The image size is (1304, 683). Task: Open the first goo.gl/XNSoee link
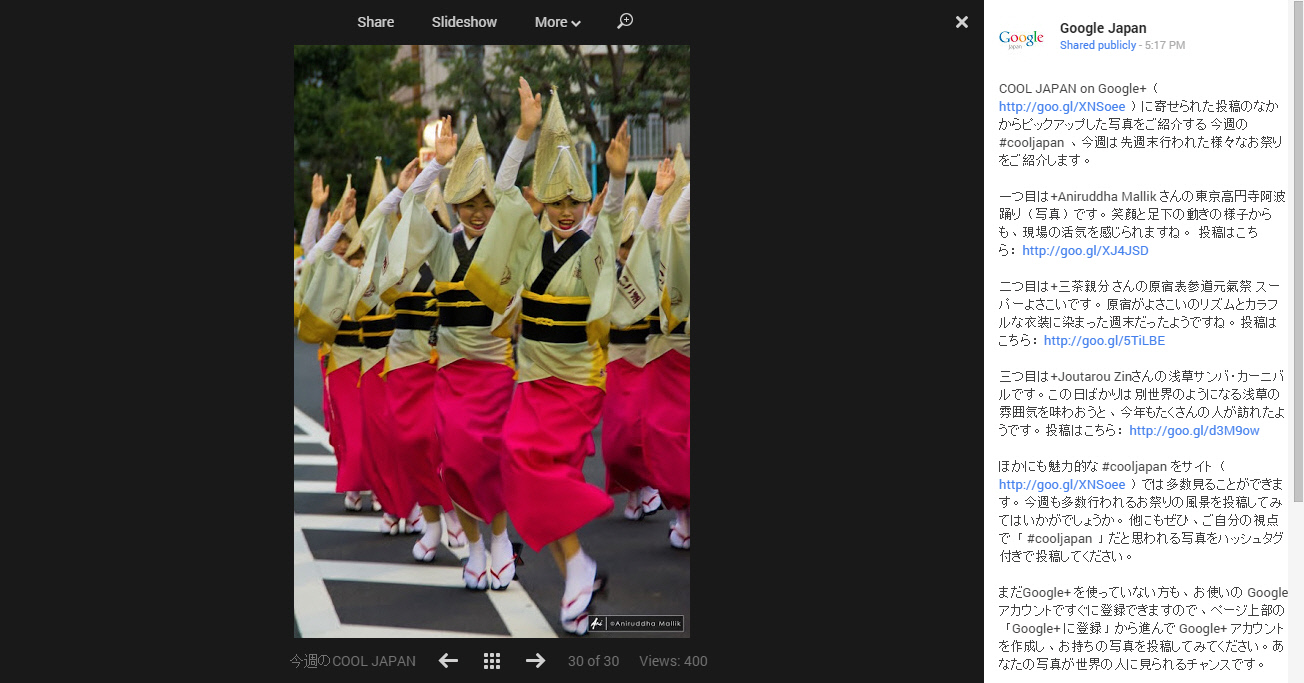pyautogui.click(x=1062, y=106)
